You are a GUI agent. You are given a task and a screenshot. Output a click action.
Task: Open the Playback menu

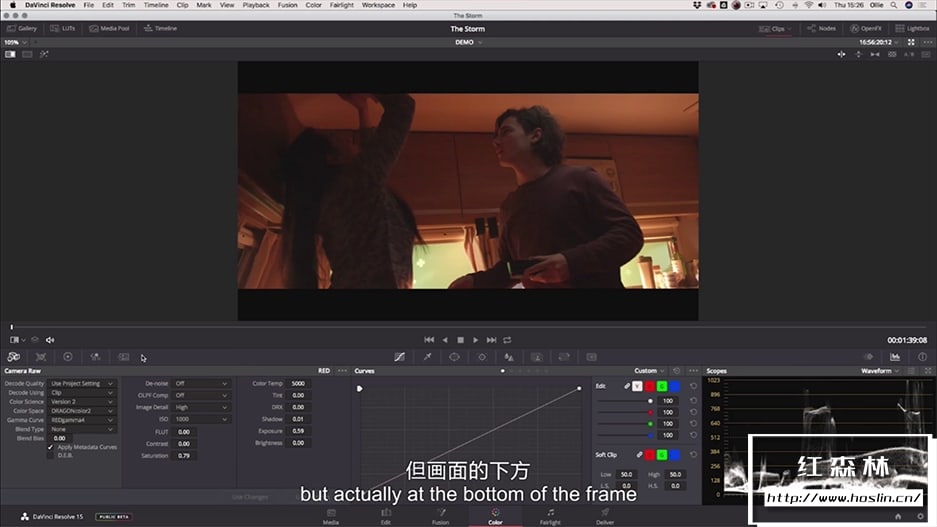pyautogui.click(x=256, y=5)
